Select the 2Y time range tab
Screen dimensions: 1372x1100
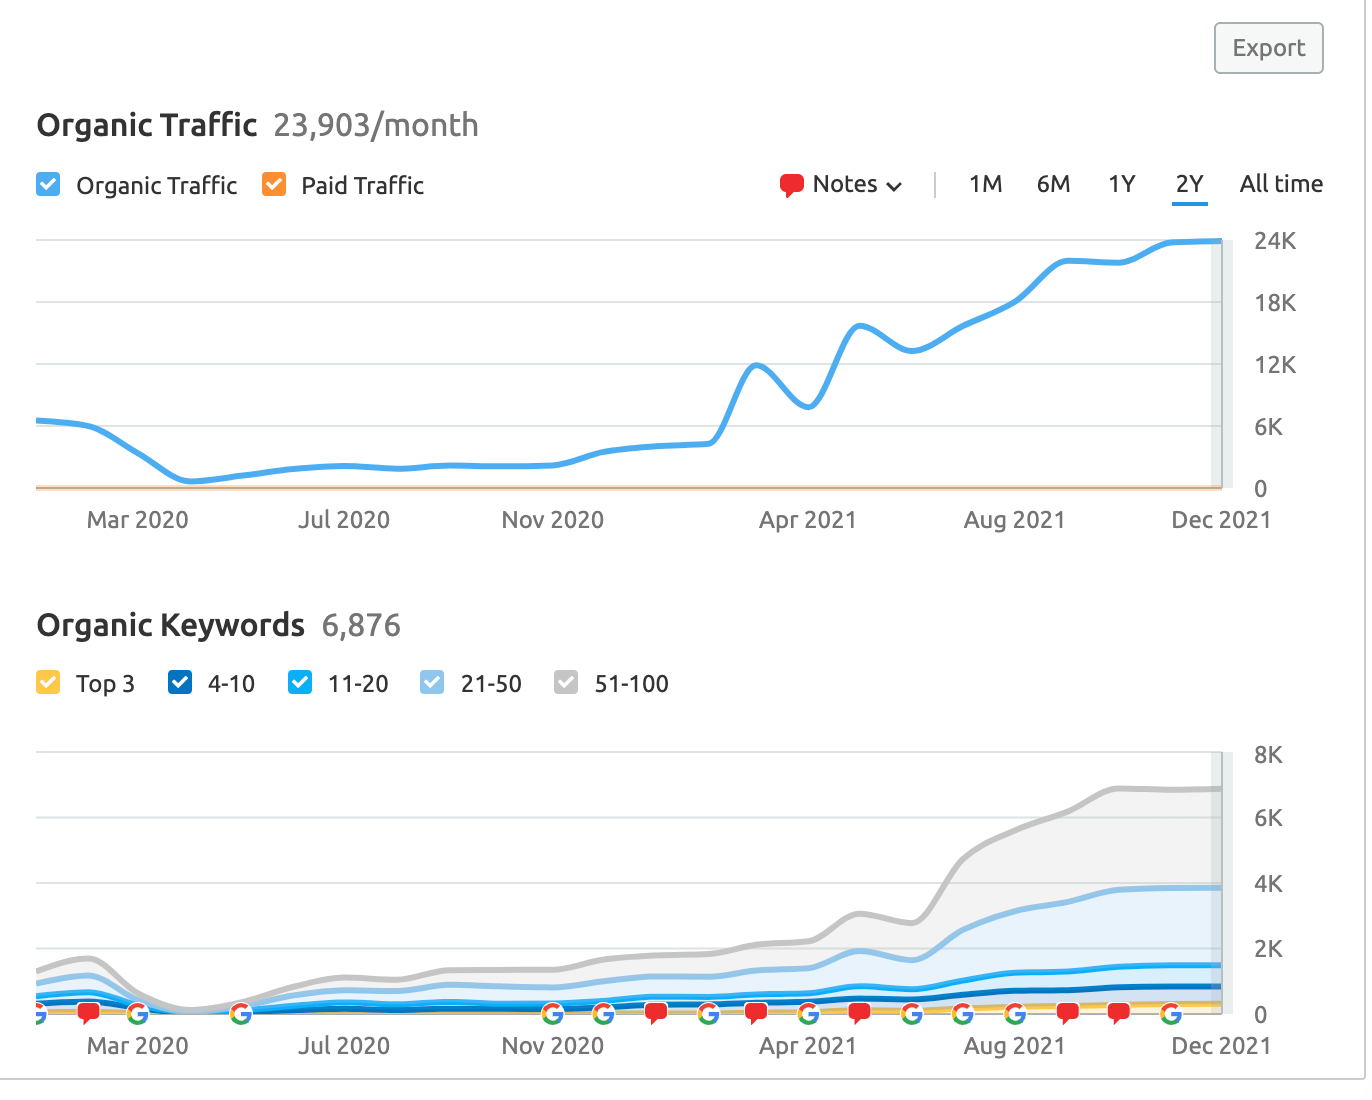[1189, 184]
